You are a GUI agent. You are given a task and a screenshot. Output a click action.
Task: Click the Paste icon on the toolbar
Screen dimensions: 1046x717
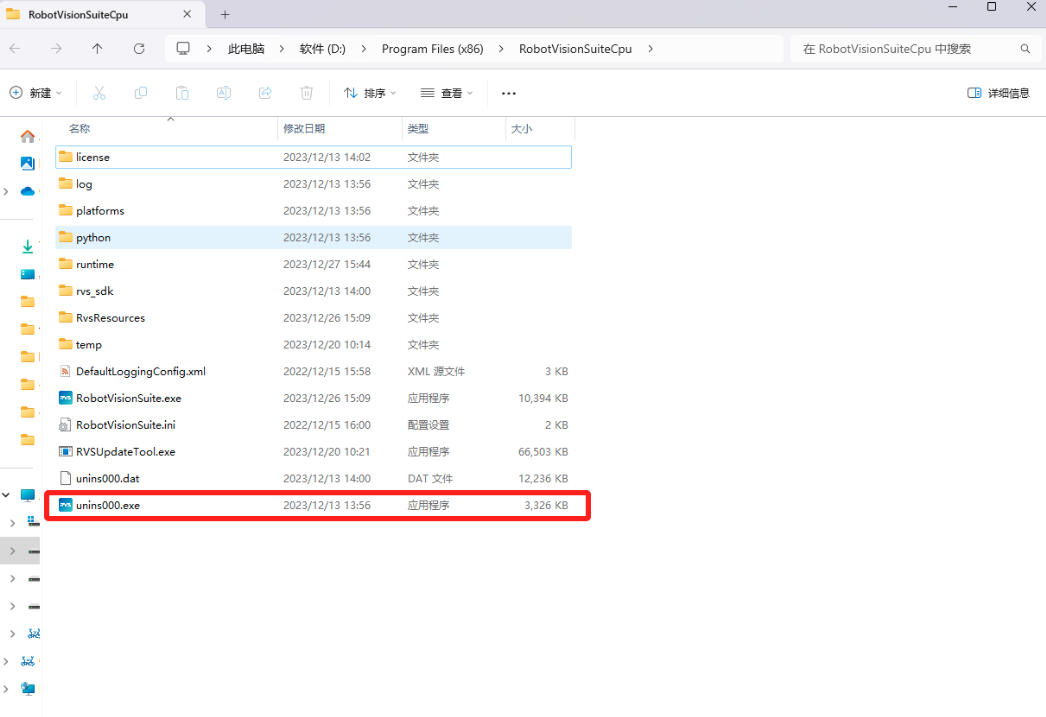click(x=182, y=93)
